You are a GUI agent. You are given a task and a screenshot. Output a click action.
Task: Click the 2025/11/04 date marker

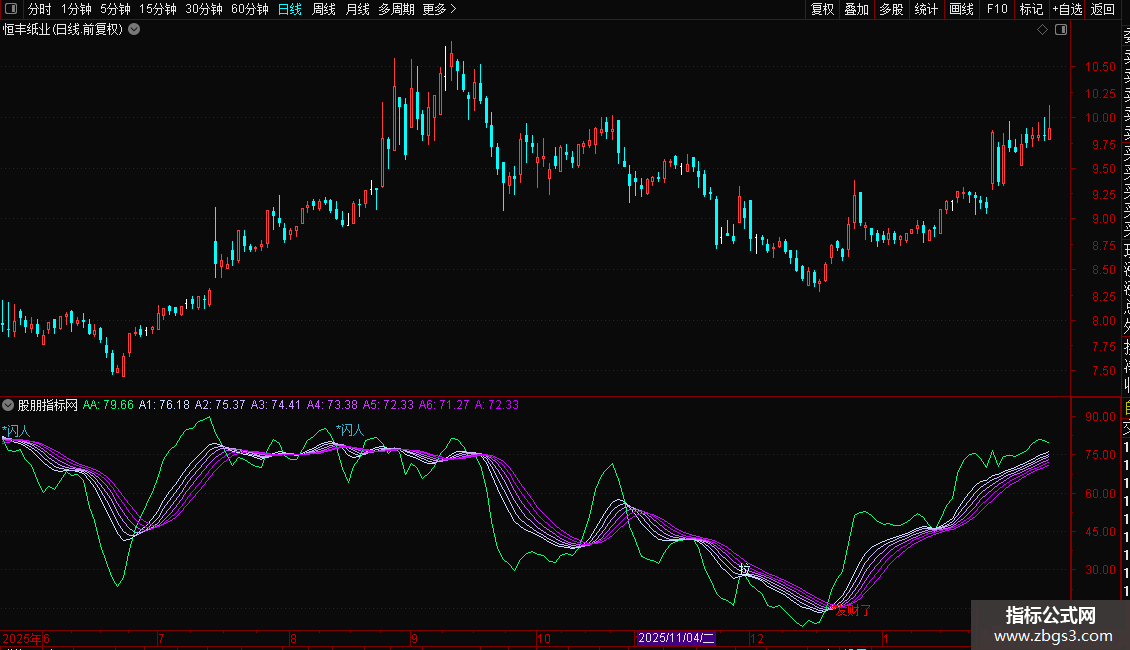(677, 637)
